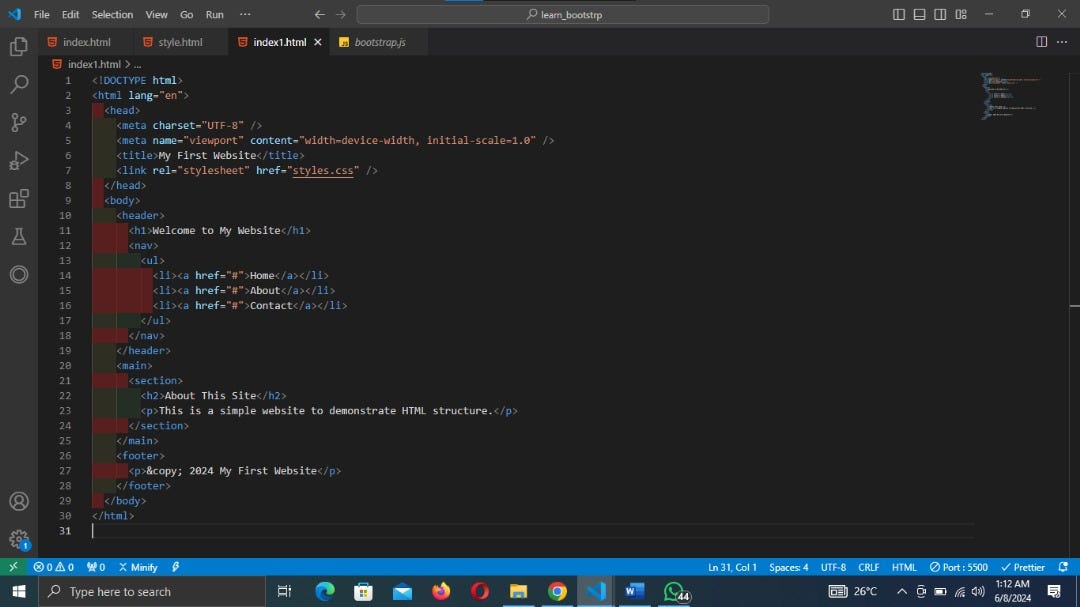Screen dimensions: 1080x607
Task: Open the View menu
Action: tap(156, 14)
